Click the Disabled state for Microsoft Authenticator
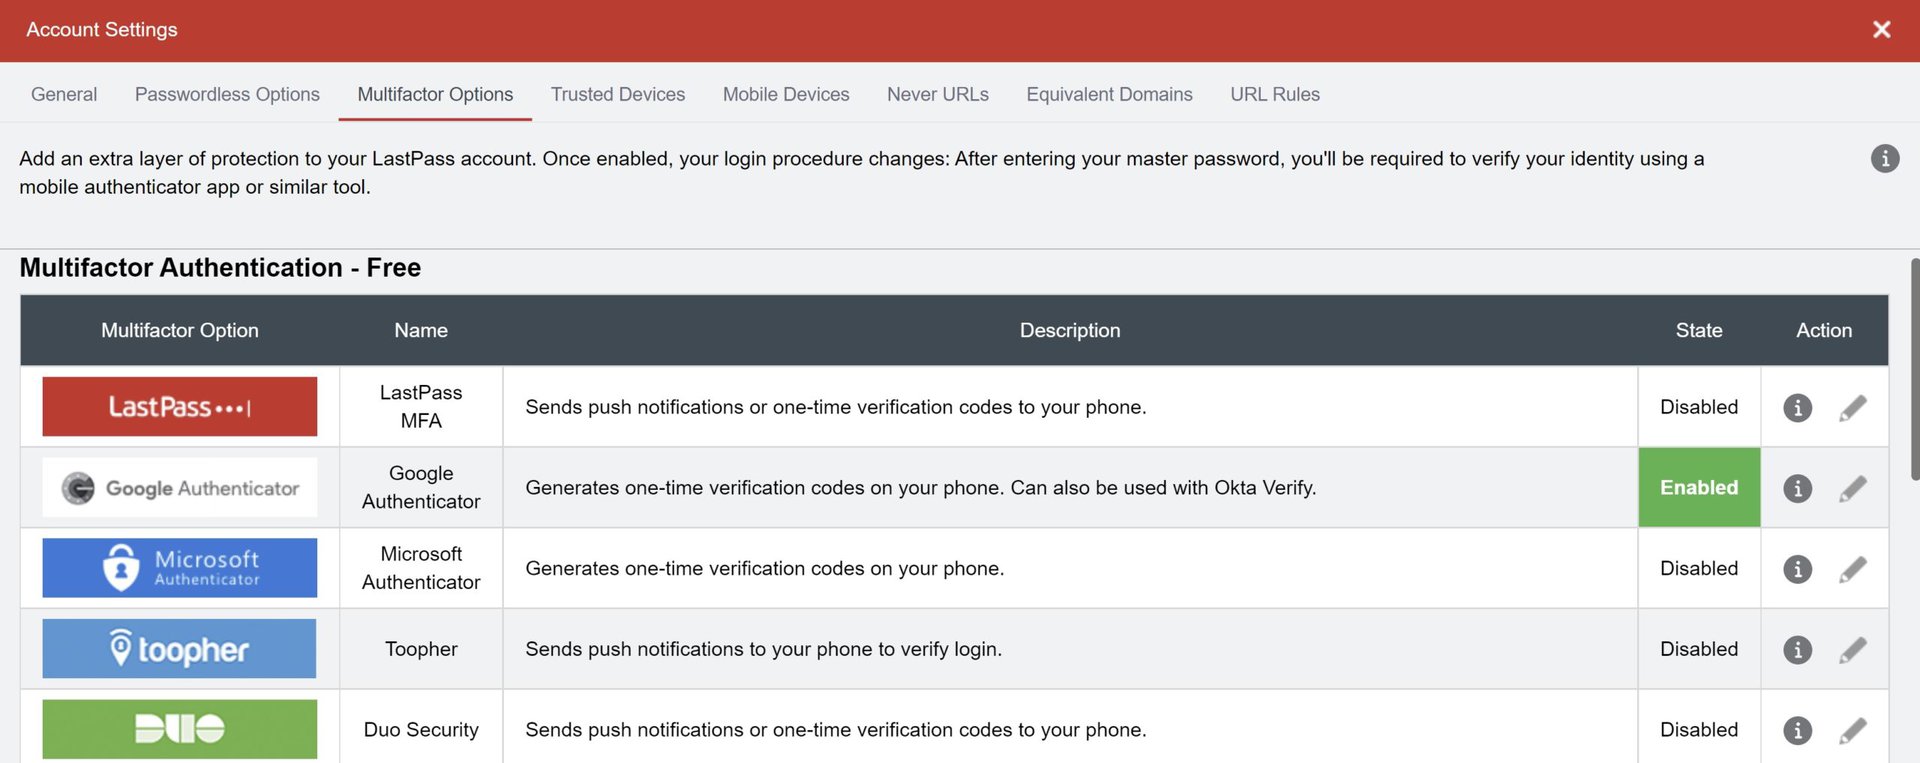This screenshot has width=1920, height=763. click(1699, 568)
